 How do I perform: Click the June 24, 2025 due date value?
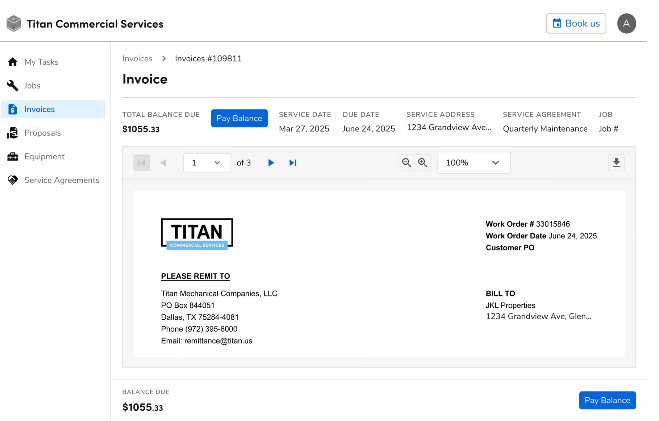tap(369, 129)
